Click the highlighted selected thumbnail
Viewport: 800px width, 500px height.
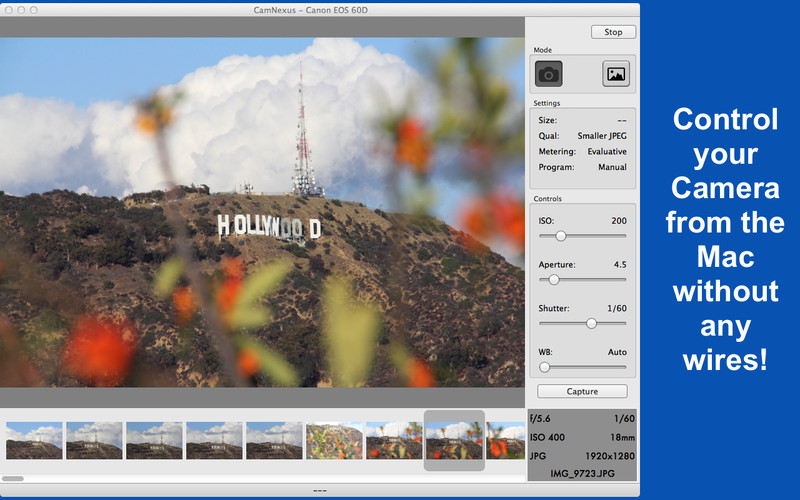tap(454, 440)
